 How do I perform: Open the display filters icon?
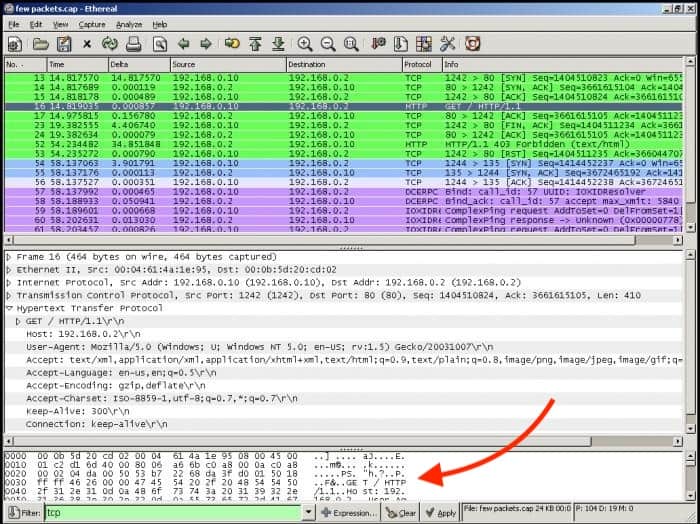pyautogui.click(x=400, y=44)
